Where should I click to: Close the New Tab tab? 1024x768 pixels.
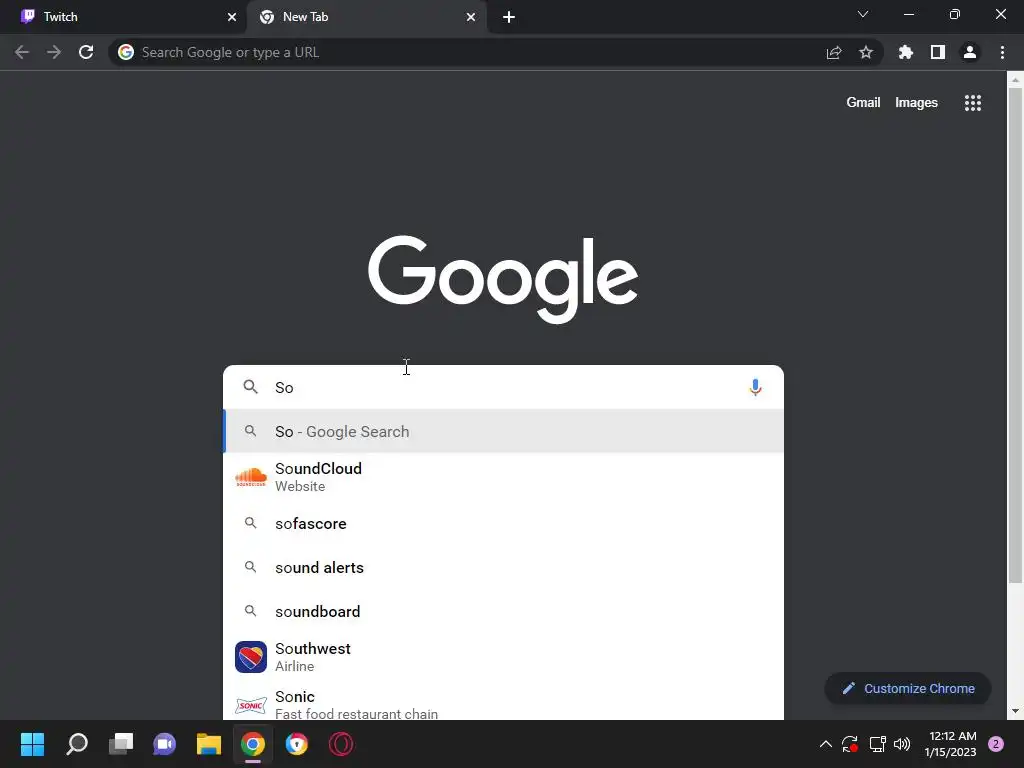click(x=471, y=17)
